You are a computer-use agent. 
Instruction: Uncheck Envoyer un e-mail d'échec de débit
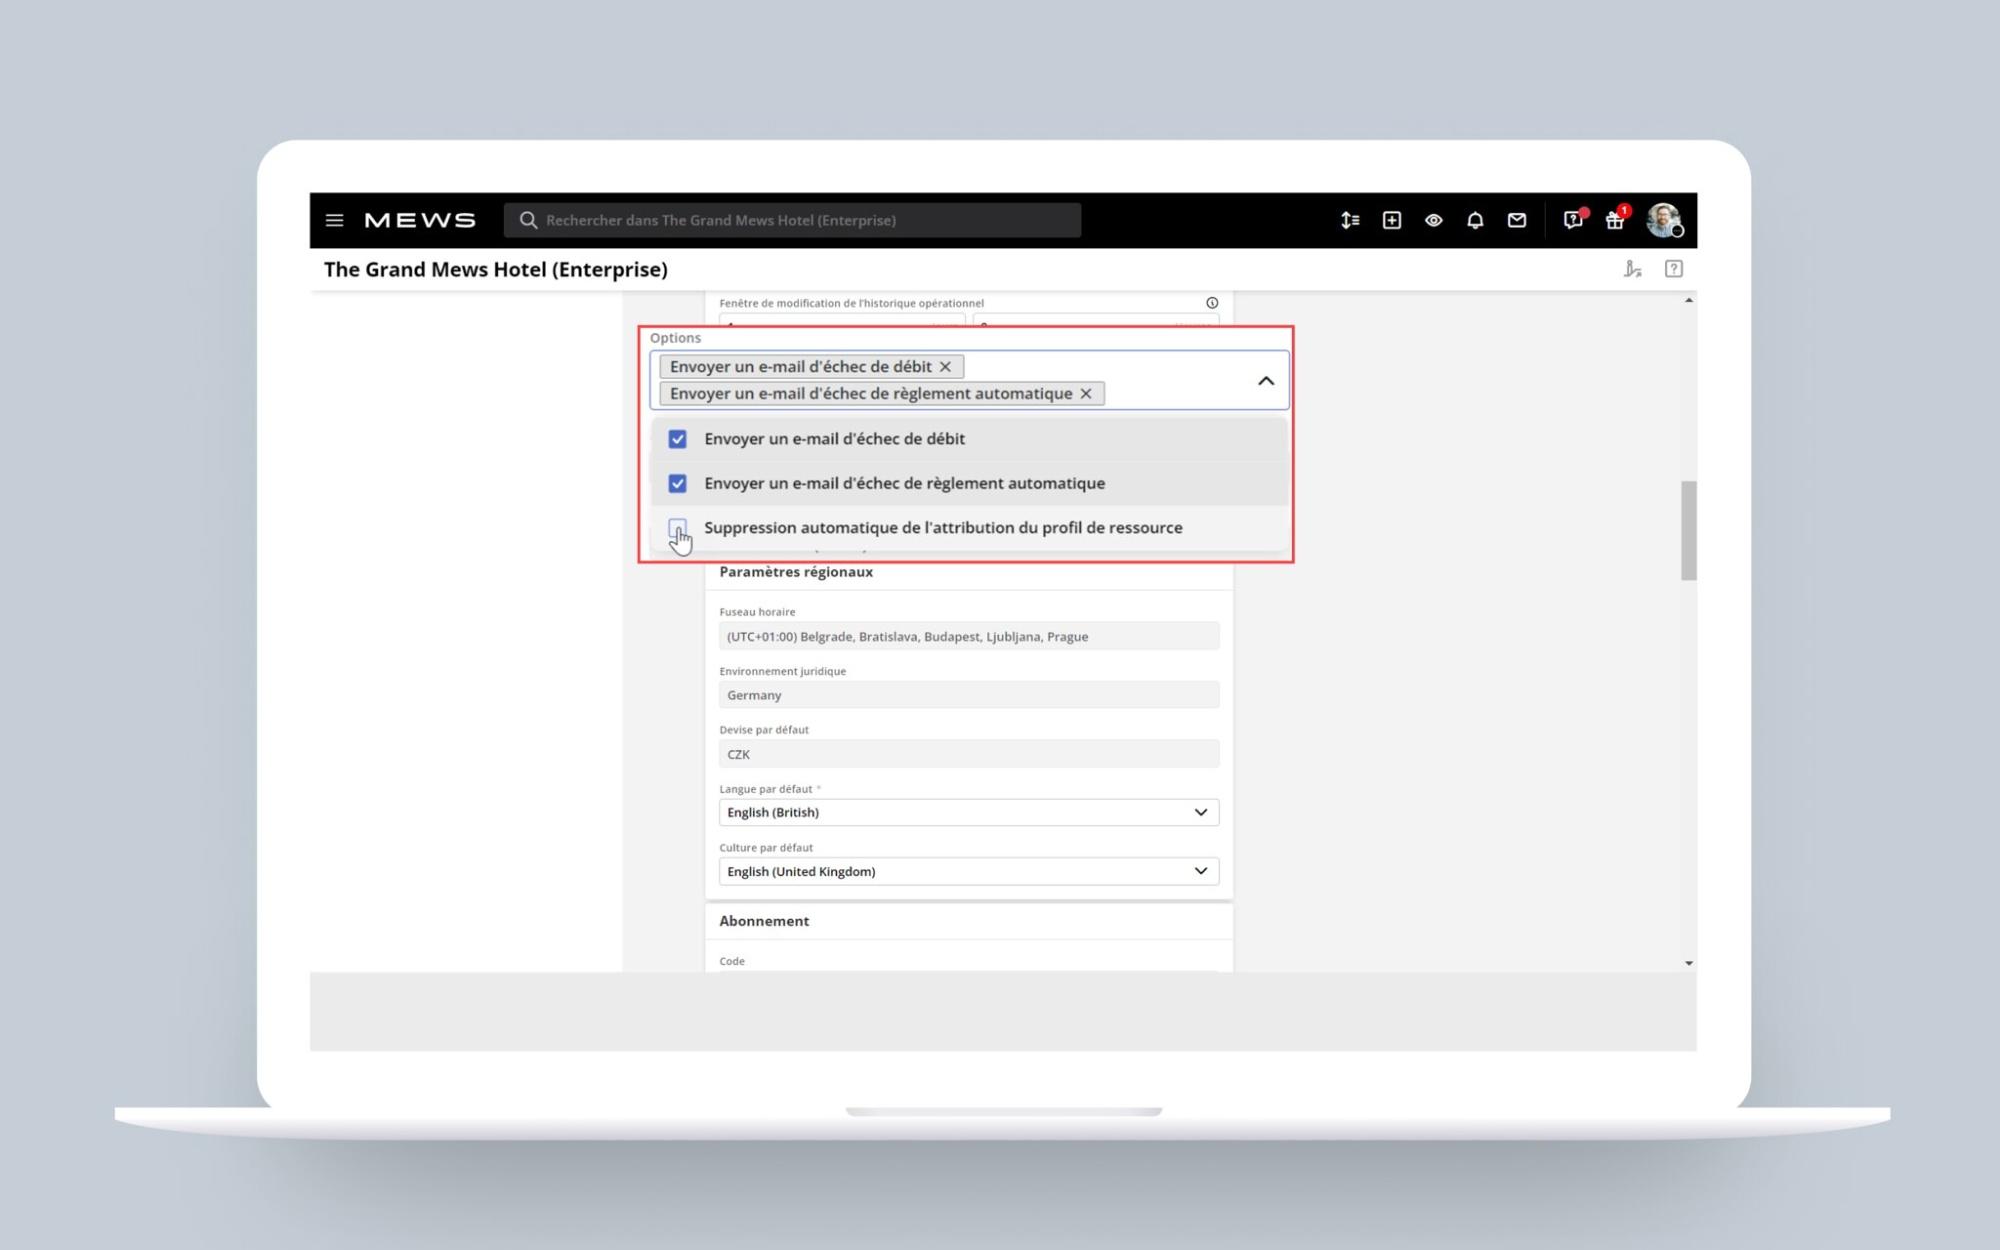pyautogui.click(x=677, y=439)
